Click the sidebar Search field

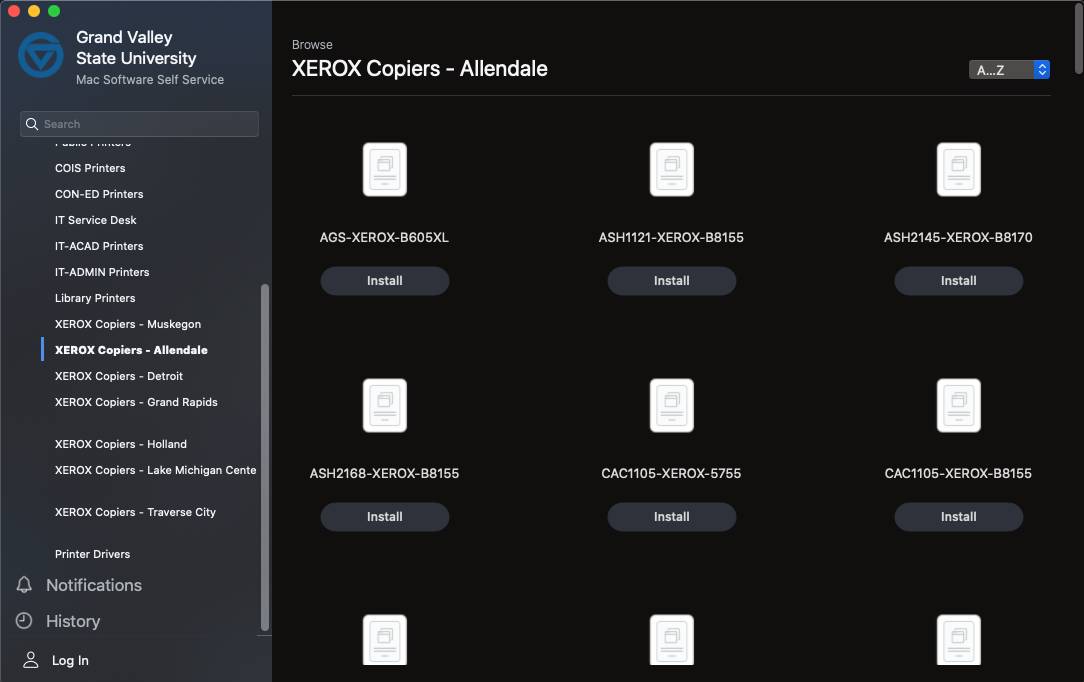(140, 124)
